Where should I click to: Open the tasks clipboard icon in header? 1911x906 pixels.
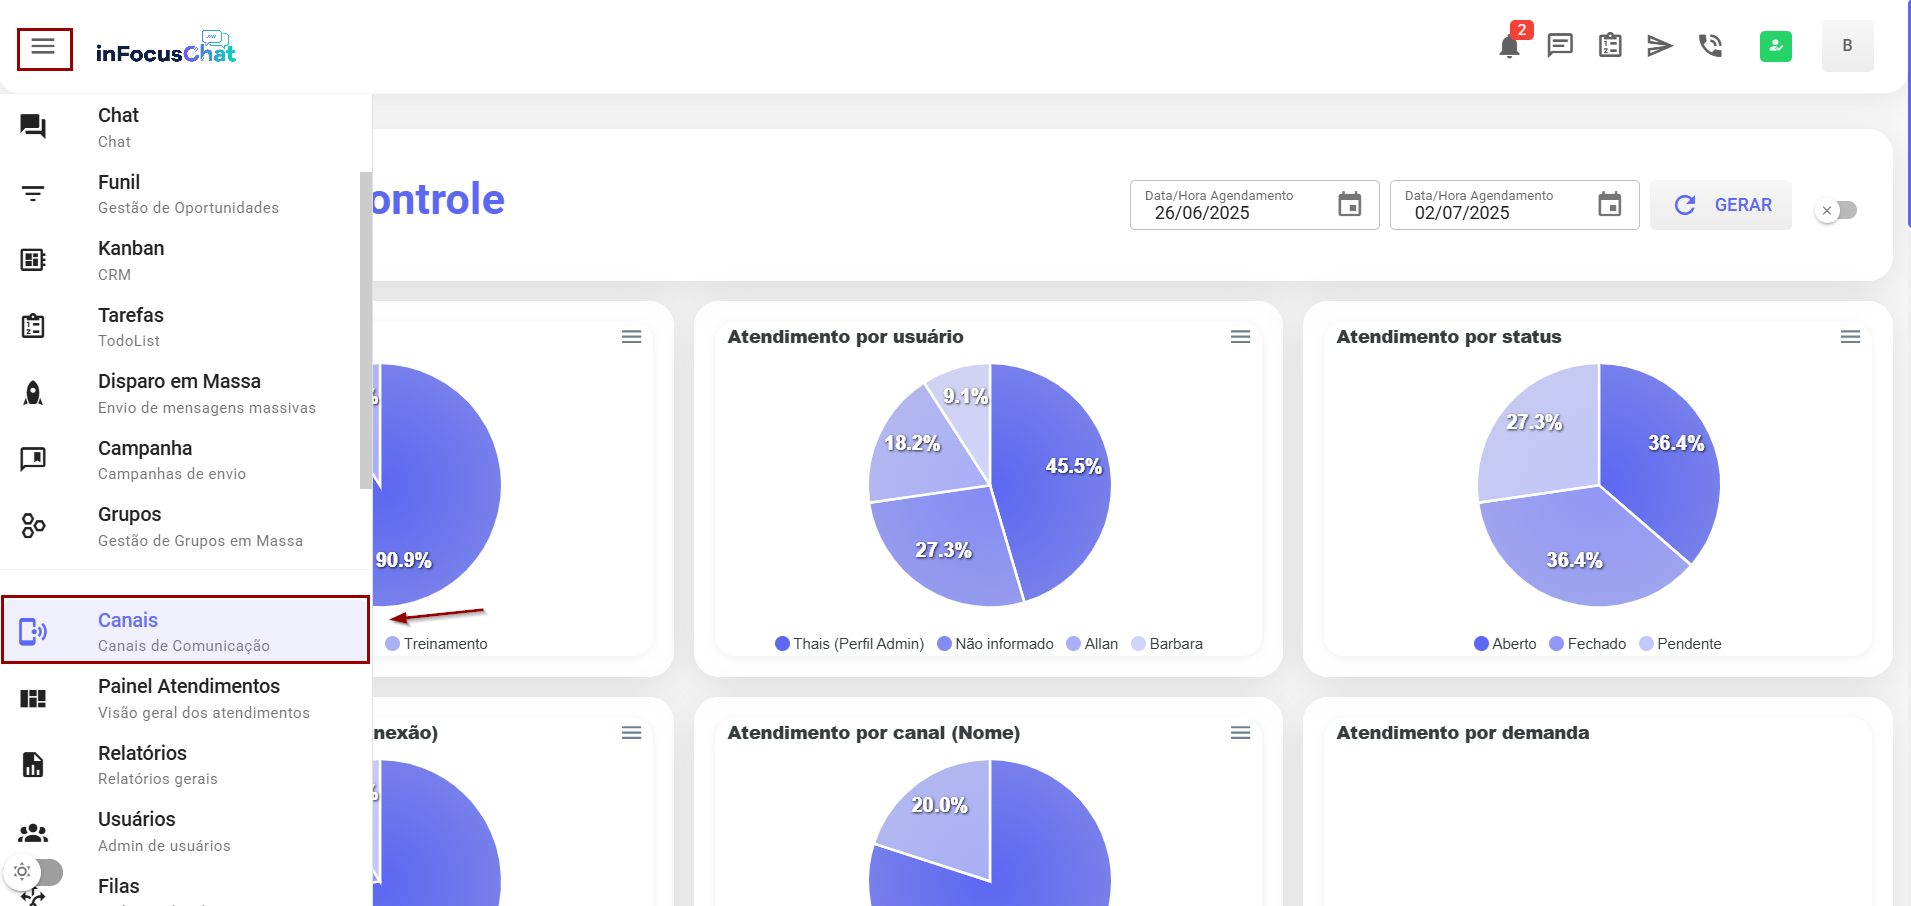point(1609,46)
